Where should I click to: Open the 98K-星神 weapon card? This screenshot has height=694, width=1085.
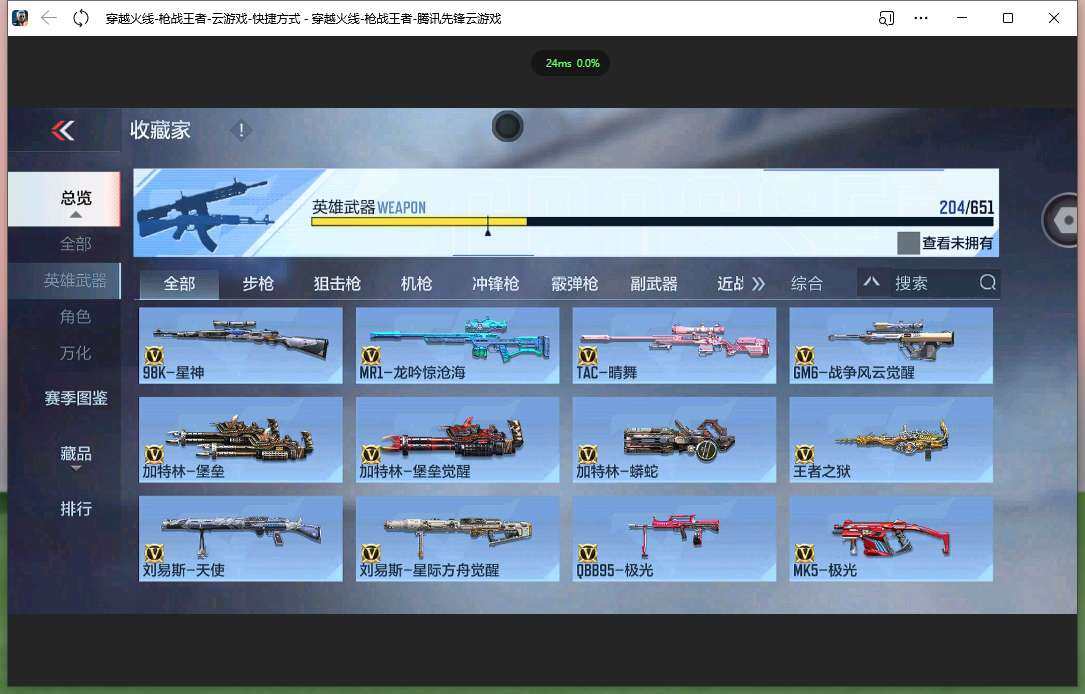pos(240,345)
